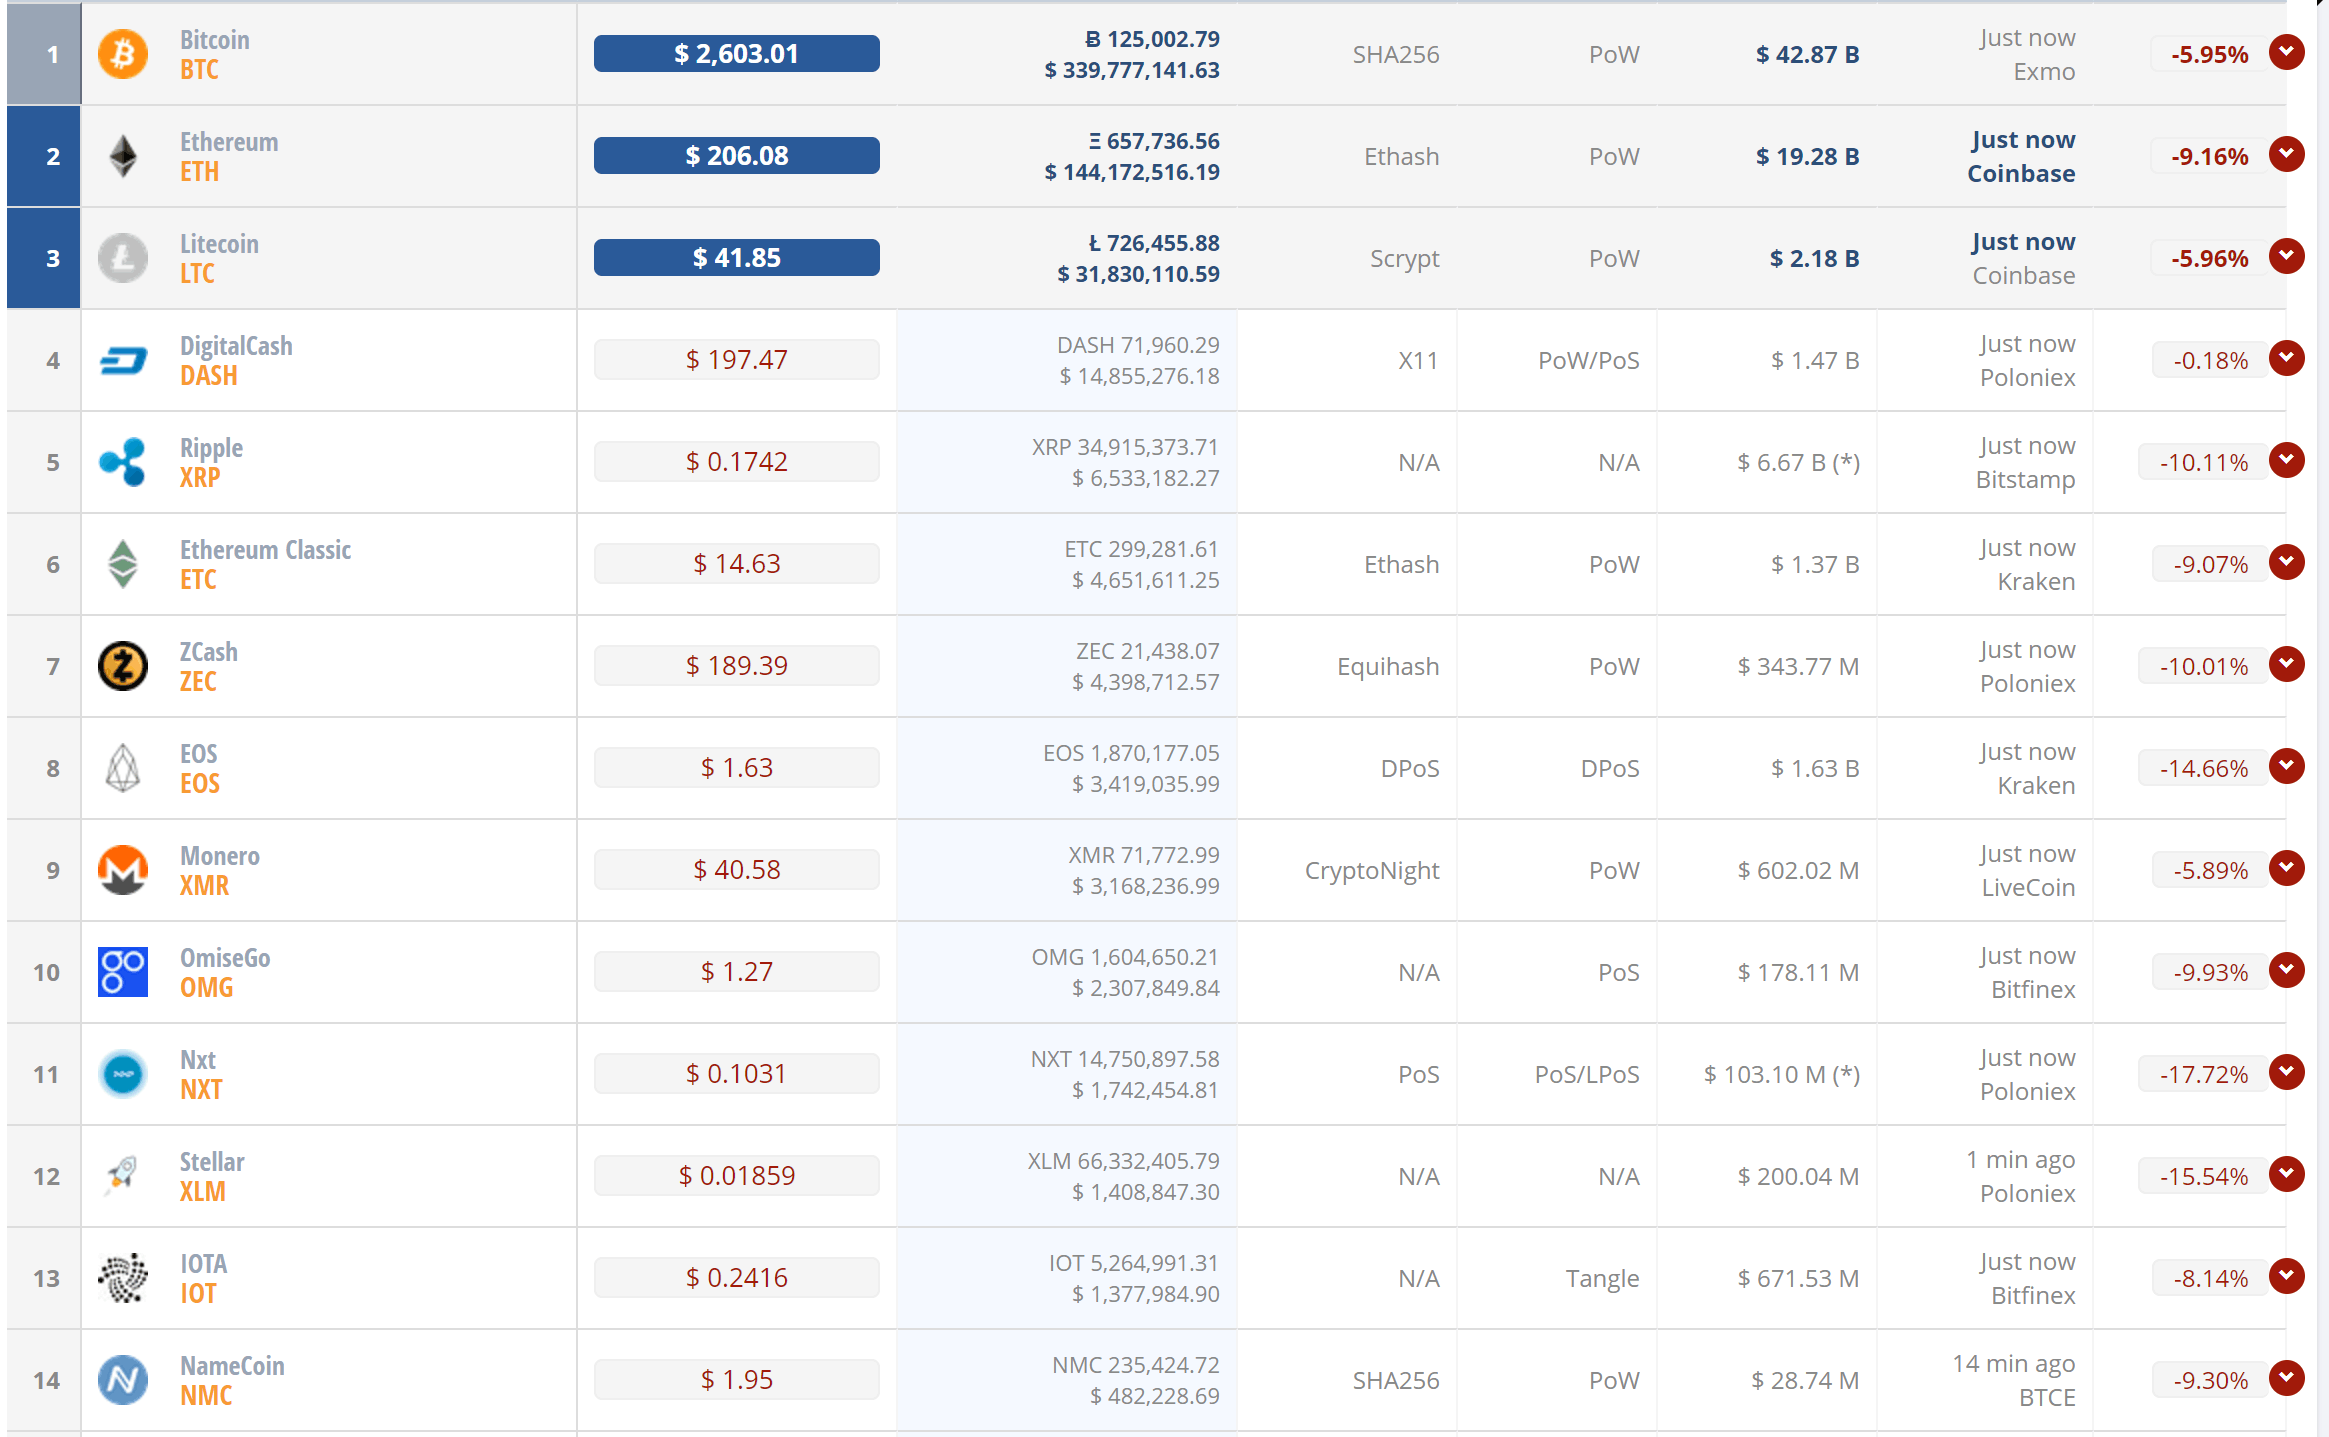Expand Ethereum row with red arrow
The width and height of the screenshot is (2329, 1437).
2287,154
